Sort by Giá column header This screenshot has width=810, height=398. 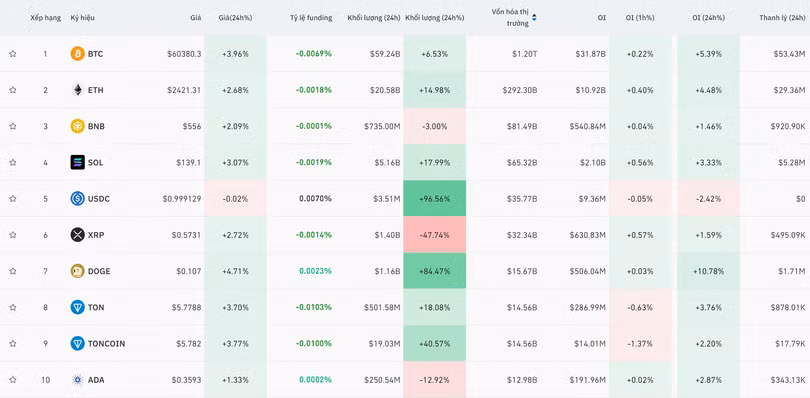195,18
